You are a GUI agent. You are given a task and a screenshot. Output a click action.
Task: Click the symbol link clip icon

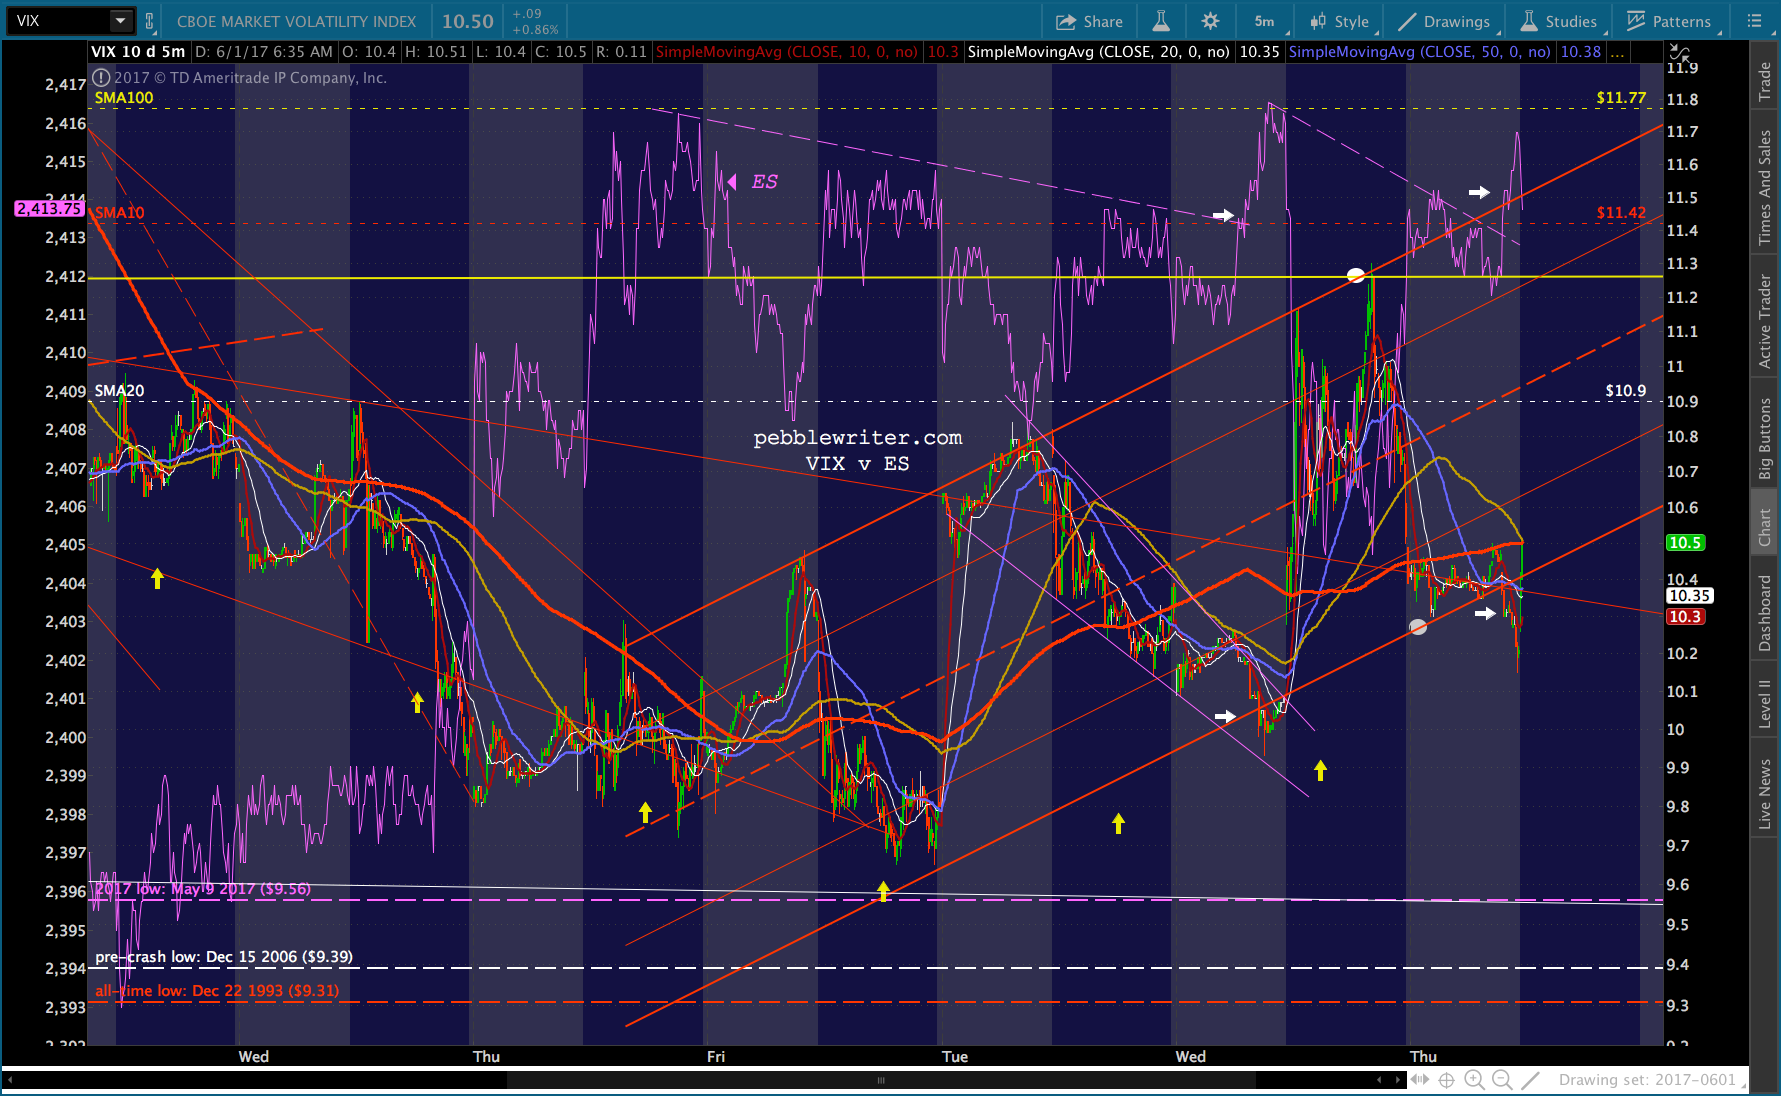coord(150,21)
